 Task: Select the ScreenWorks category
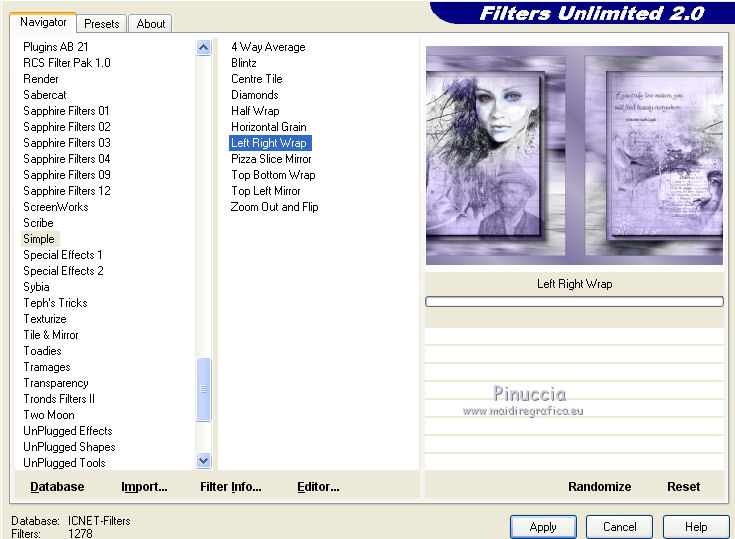coord(55,207)
